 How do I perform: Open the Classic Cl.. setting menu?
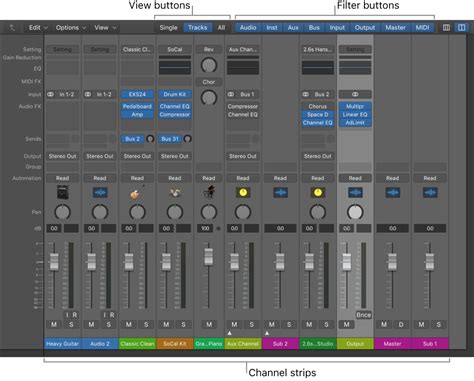coord(137,49)
